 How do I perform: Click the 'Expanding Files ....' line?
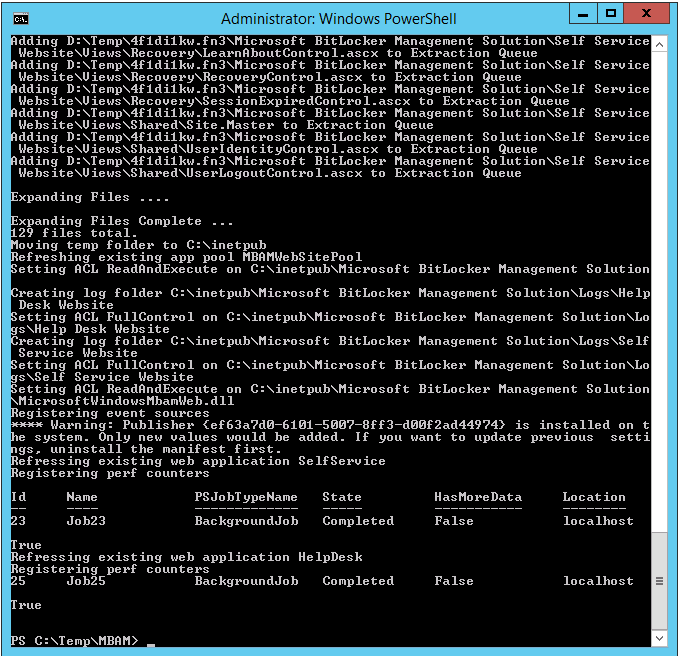point(90,197)
